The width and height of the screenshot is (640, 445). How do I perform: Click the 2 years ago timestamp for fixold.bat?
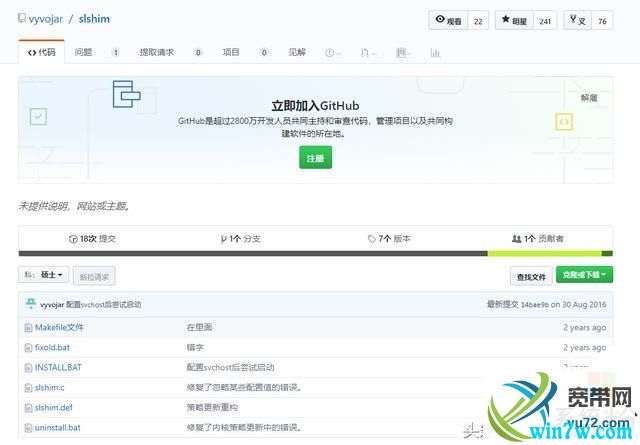coord(584,347)
